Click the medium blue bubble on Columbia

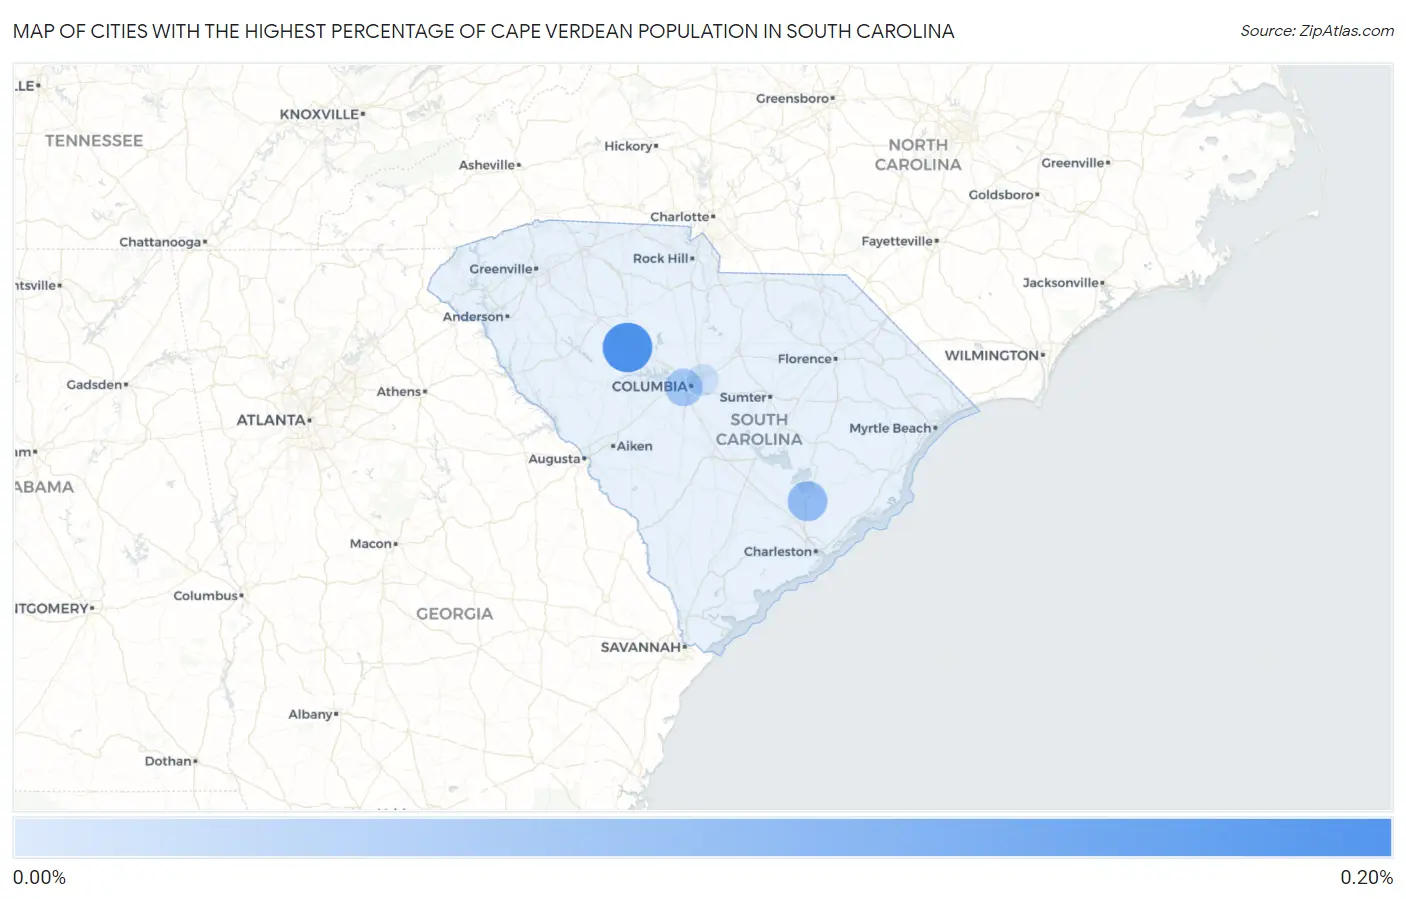[x=684, y=387]
